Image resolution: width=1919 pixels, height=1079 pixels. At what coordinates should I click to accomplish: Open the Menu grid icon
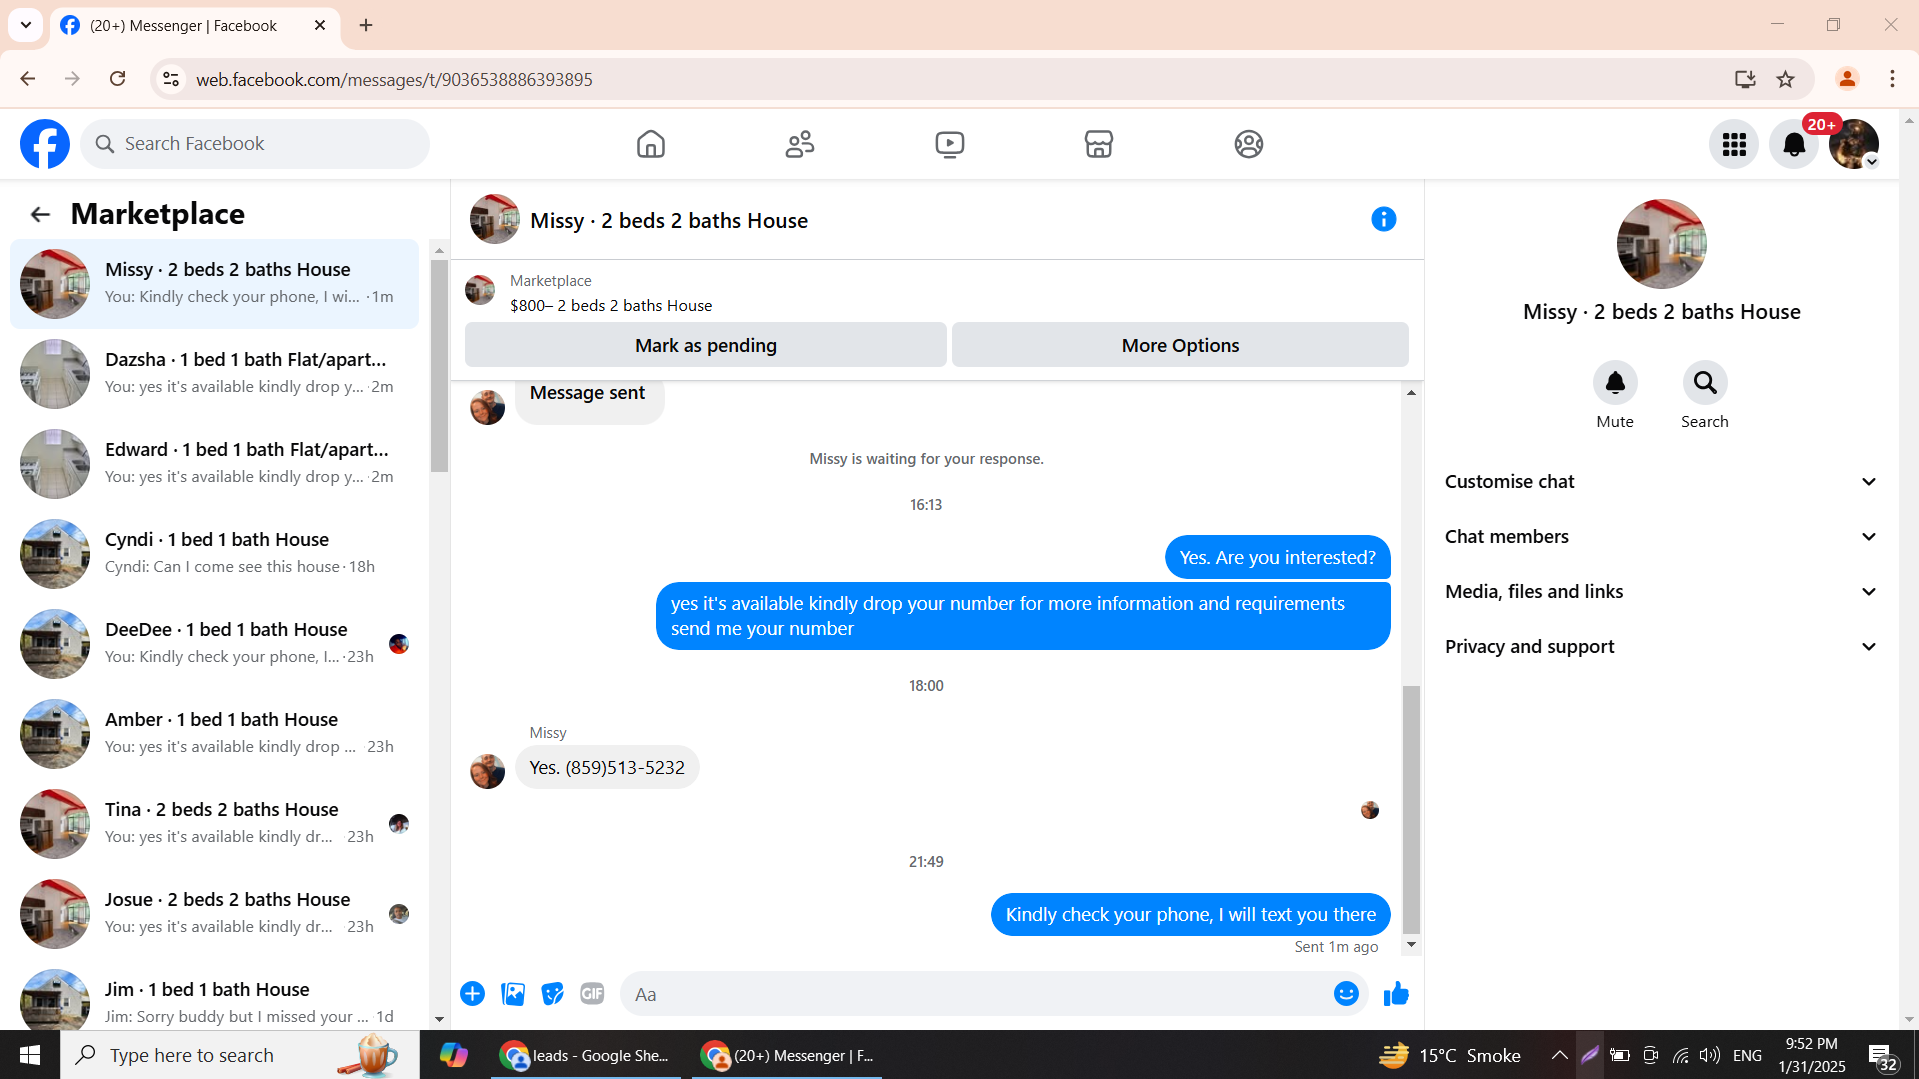[x=1733, y=144]
